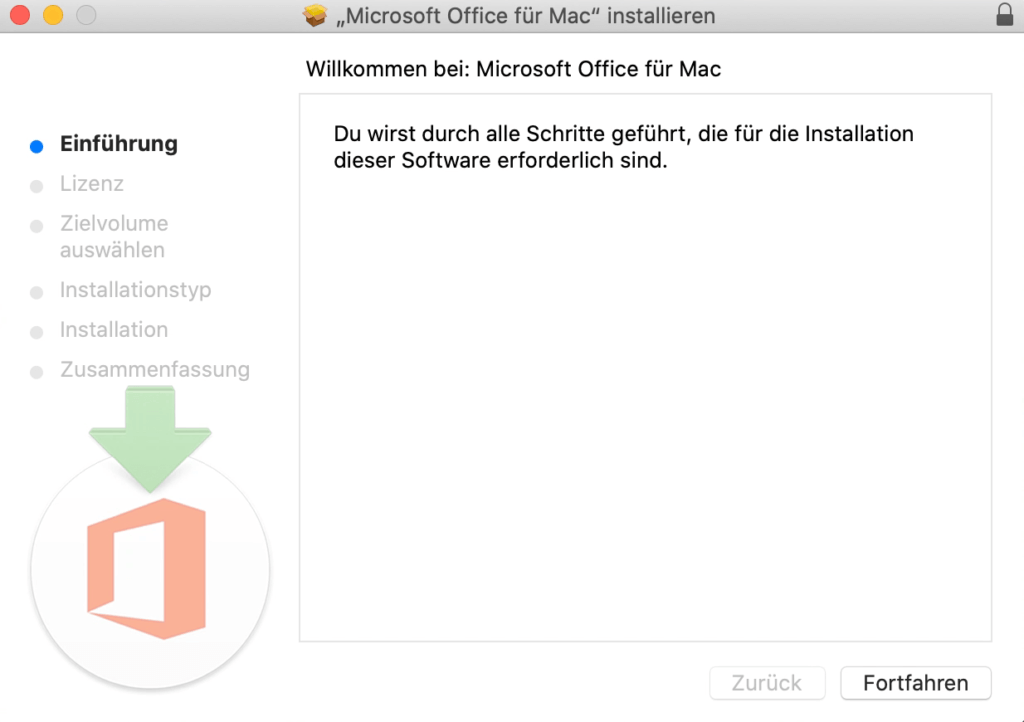Click the Lizenz step bullet
The image size is (1024, 722).
[37, 186]
